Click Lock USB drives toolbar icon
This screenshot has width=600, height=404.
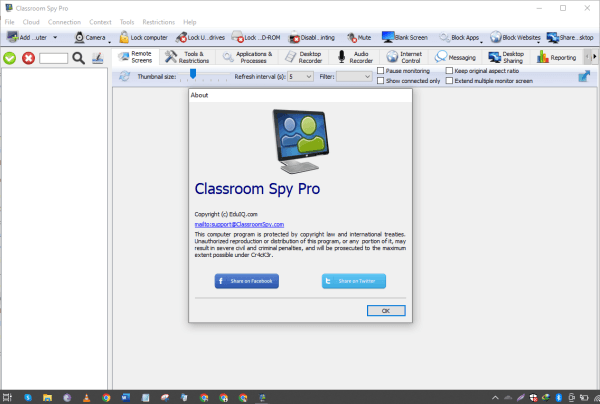tap(182, 37)
